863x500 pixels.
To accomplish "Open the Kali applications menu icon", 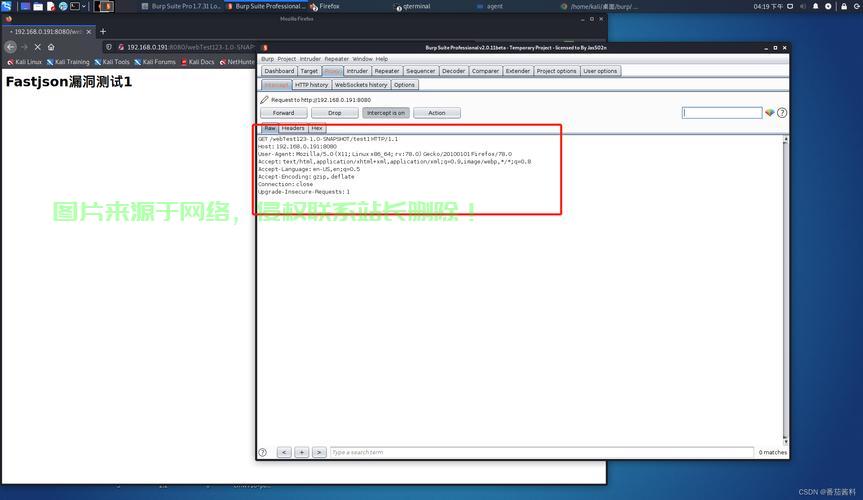I will coord(7,6).
